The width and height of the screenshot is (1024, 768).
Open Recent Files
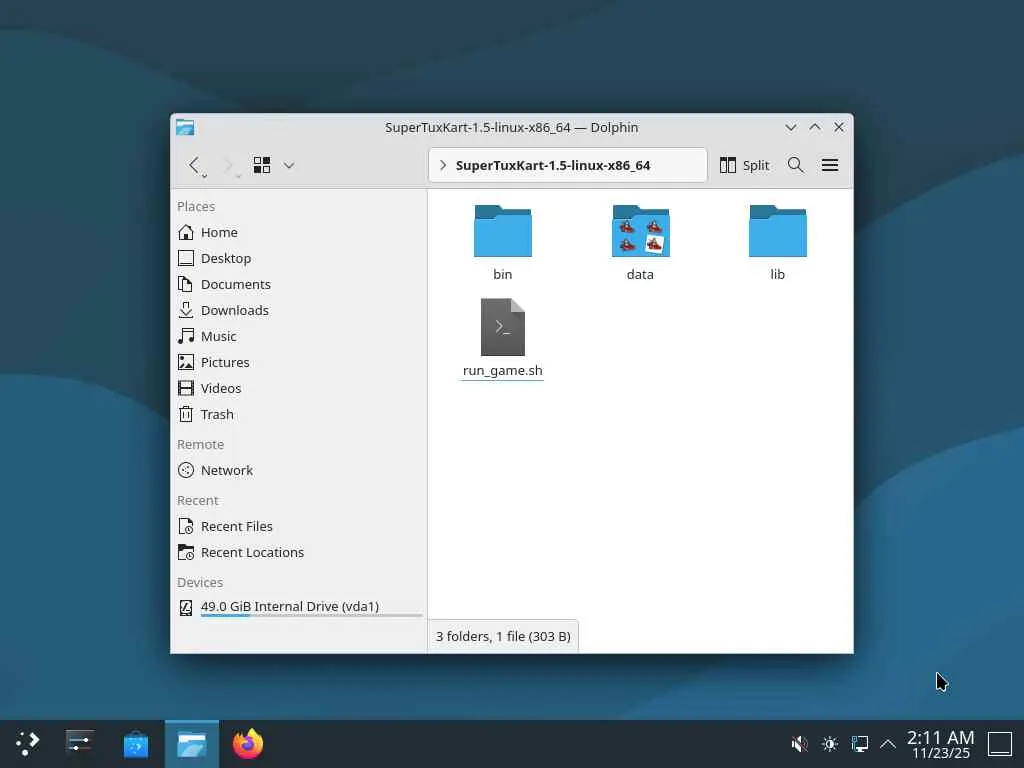[299, 526]
